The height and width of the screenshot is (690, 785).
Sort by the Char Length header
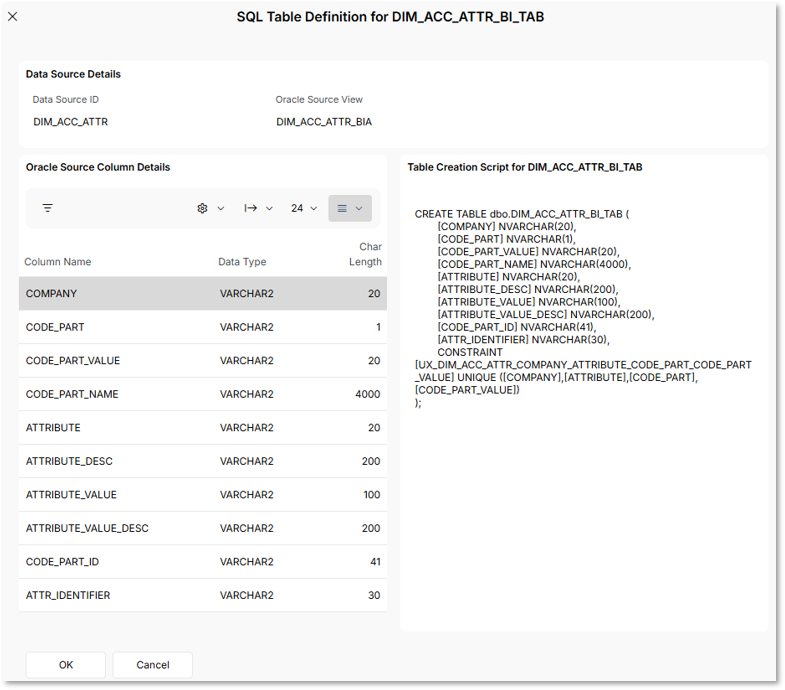point(365,254)
